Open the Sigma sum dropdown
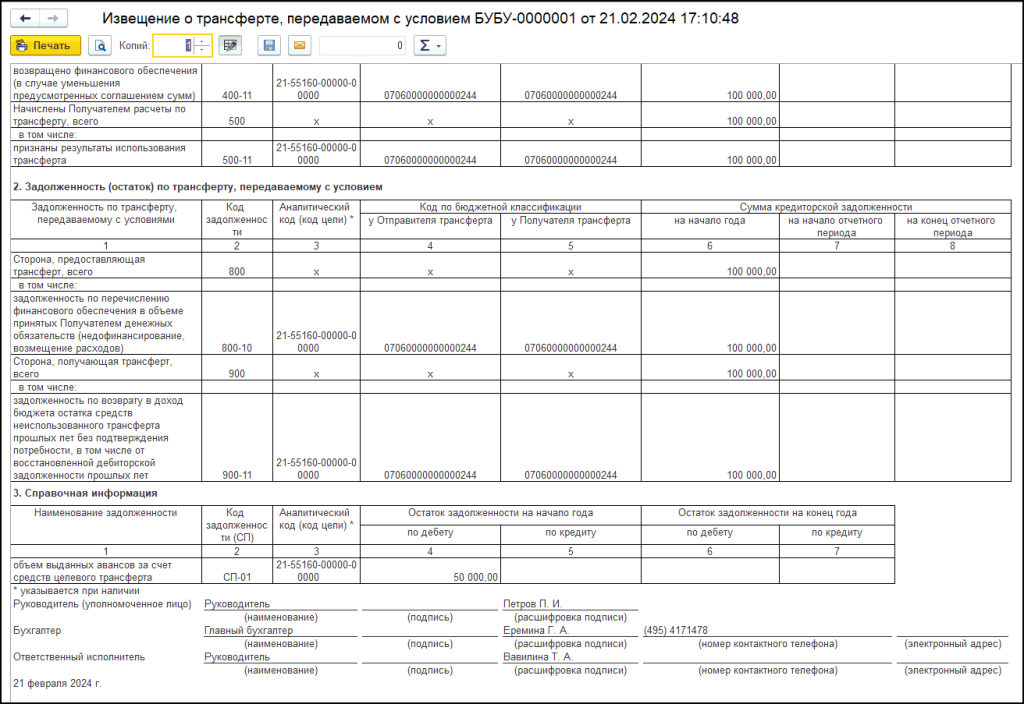Image resolution: width=1024 pixels, height=704 pixels. click(430, 45)
